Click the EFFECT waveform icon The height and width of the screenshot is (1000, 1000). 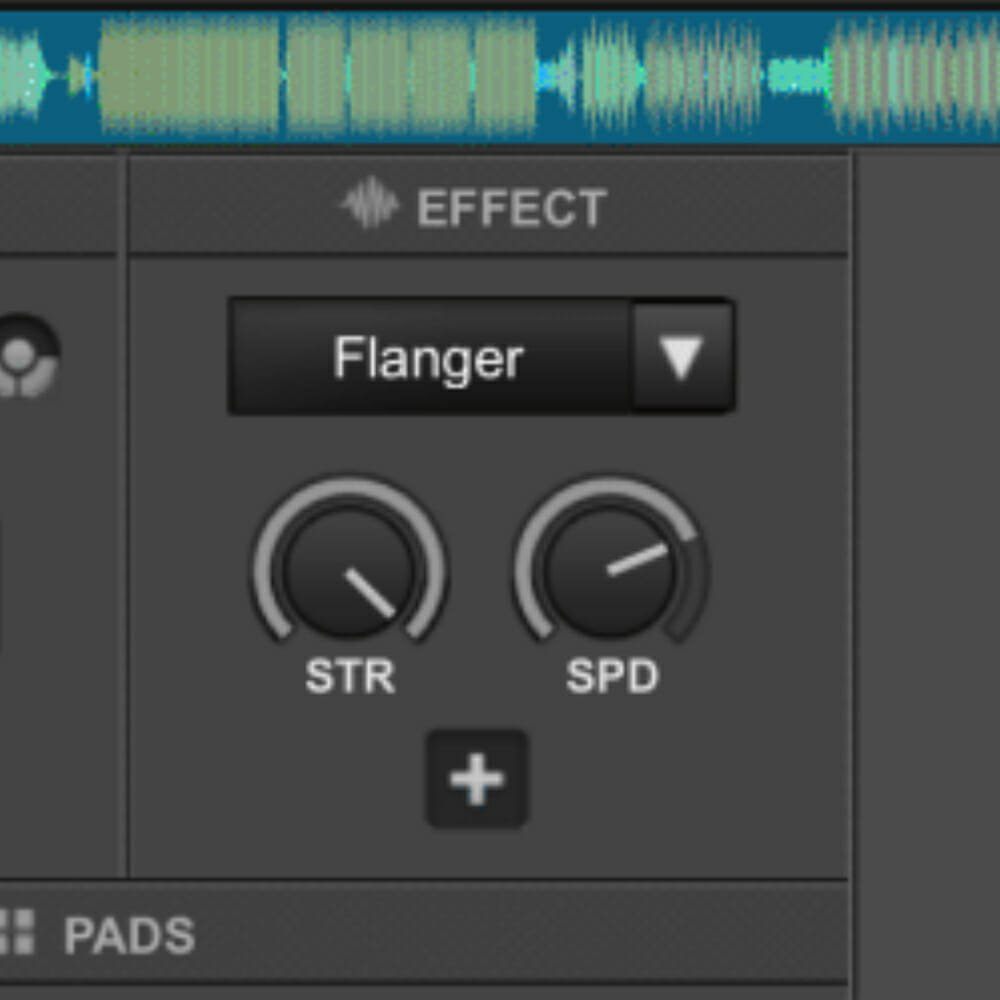pyautogui.click(x=370, y=205)
